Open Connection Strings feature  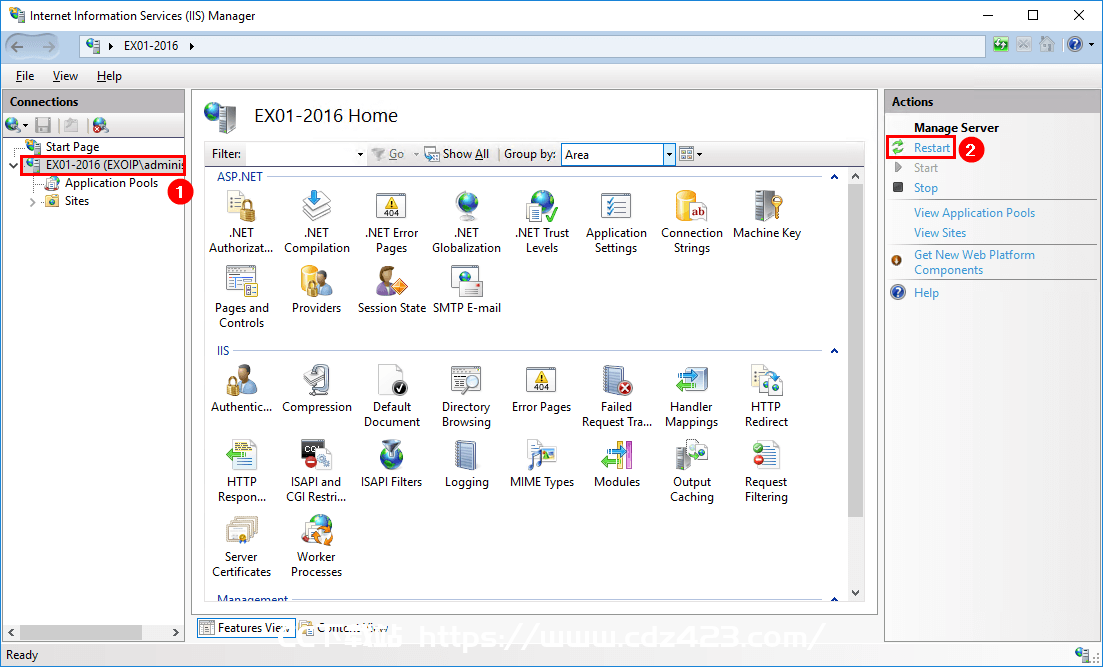pyautogui.click(x=691, y=222)
